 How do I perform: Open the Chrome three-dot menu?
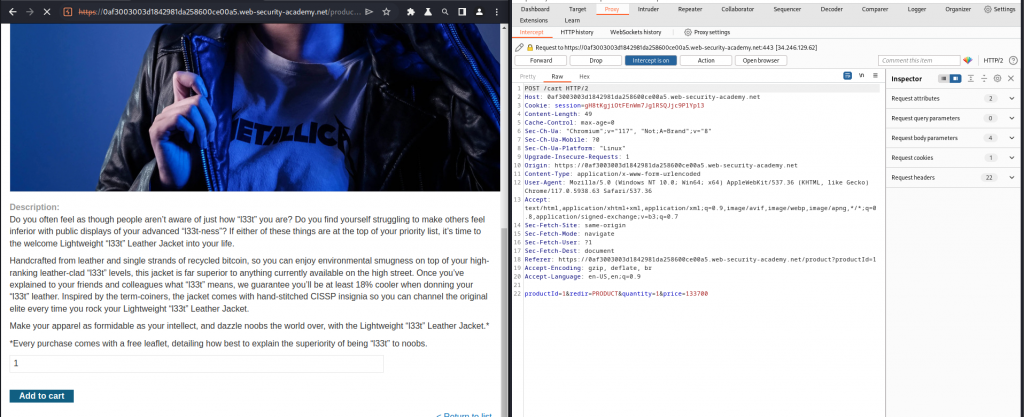496,12
